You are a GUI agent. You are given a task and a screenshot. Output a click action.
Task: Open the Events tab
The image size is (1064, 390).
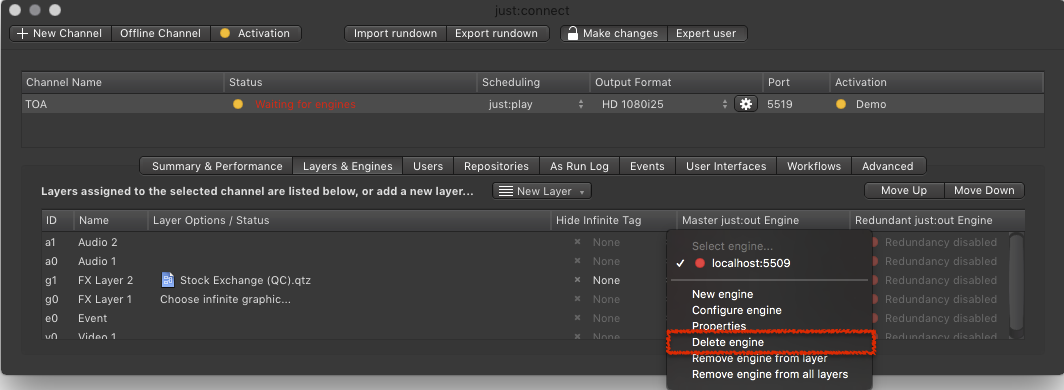pyautogui.click(x=647, y=166)
